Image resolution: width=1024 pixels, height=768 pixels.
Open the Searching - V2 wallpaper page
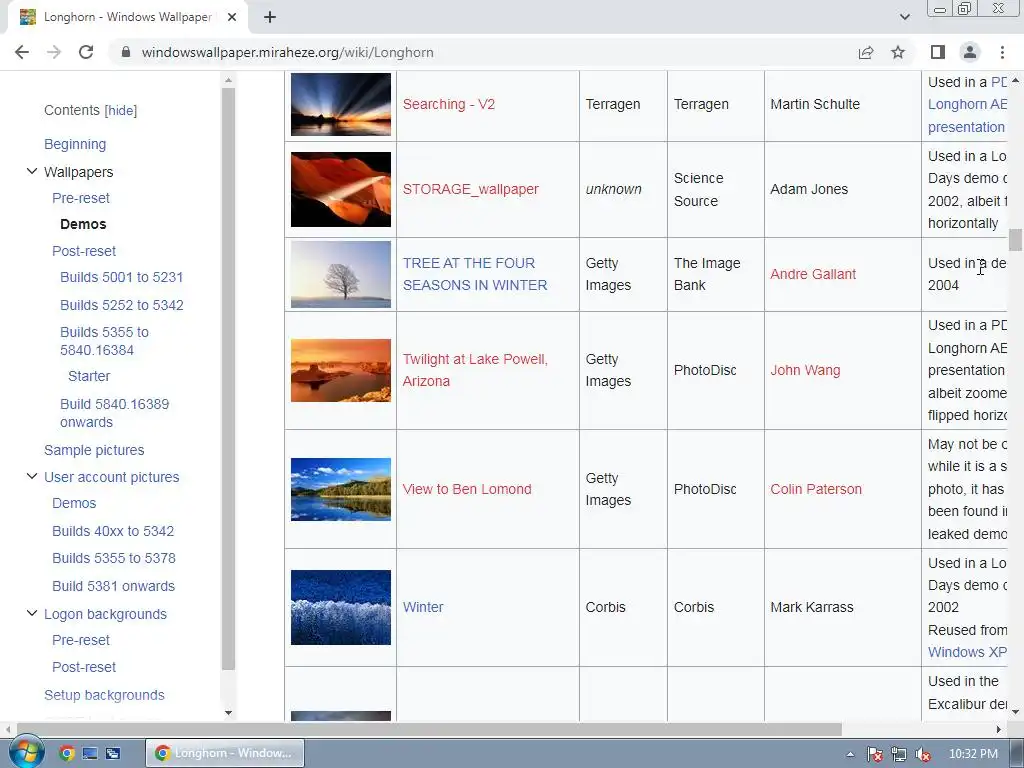(449, 104)
